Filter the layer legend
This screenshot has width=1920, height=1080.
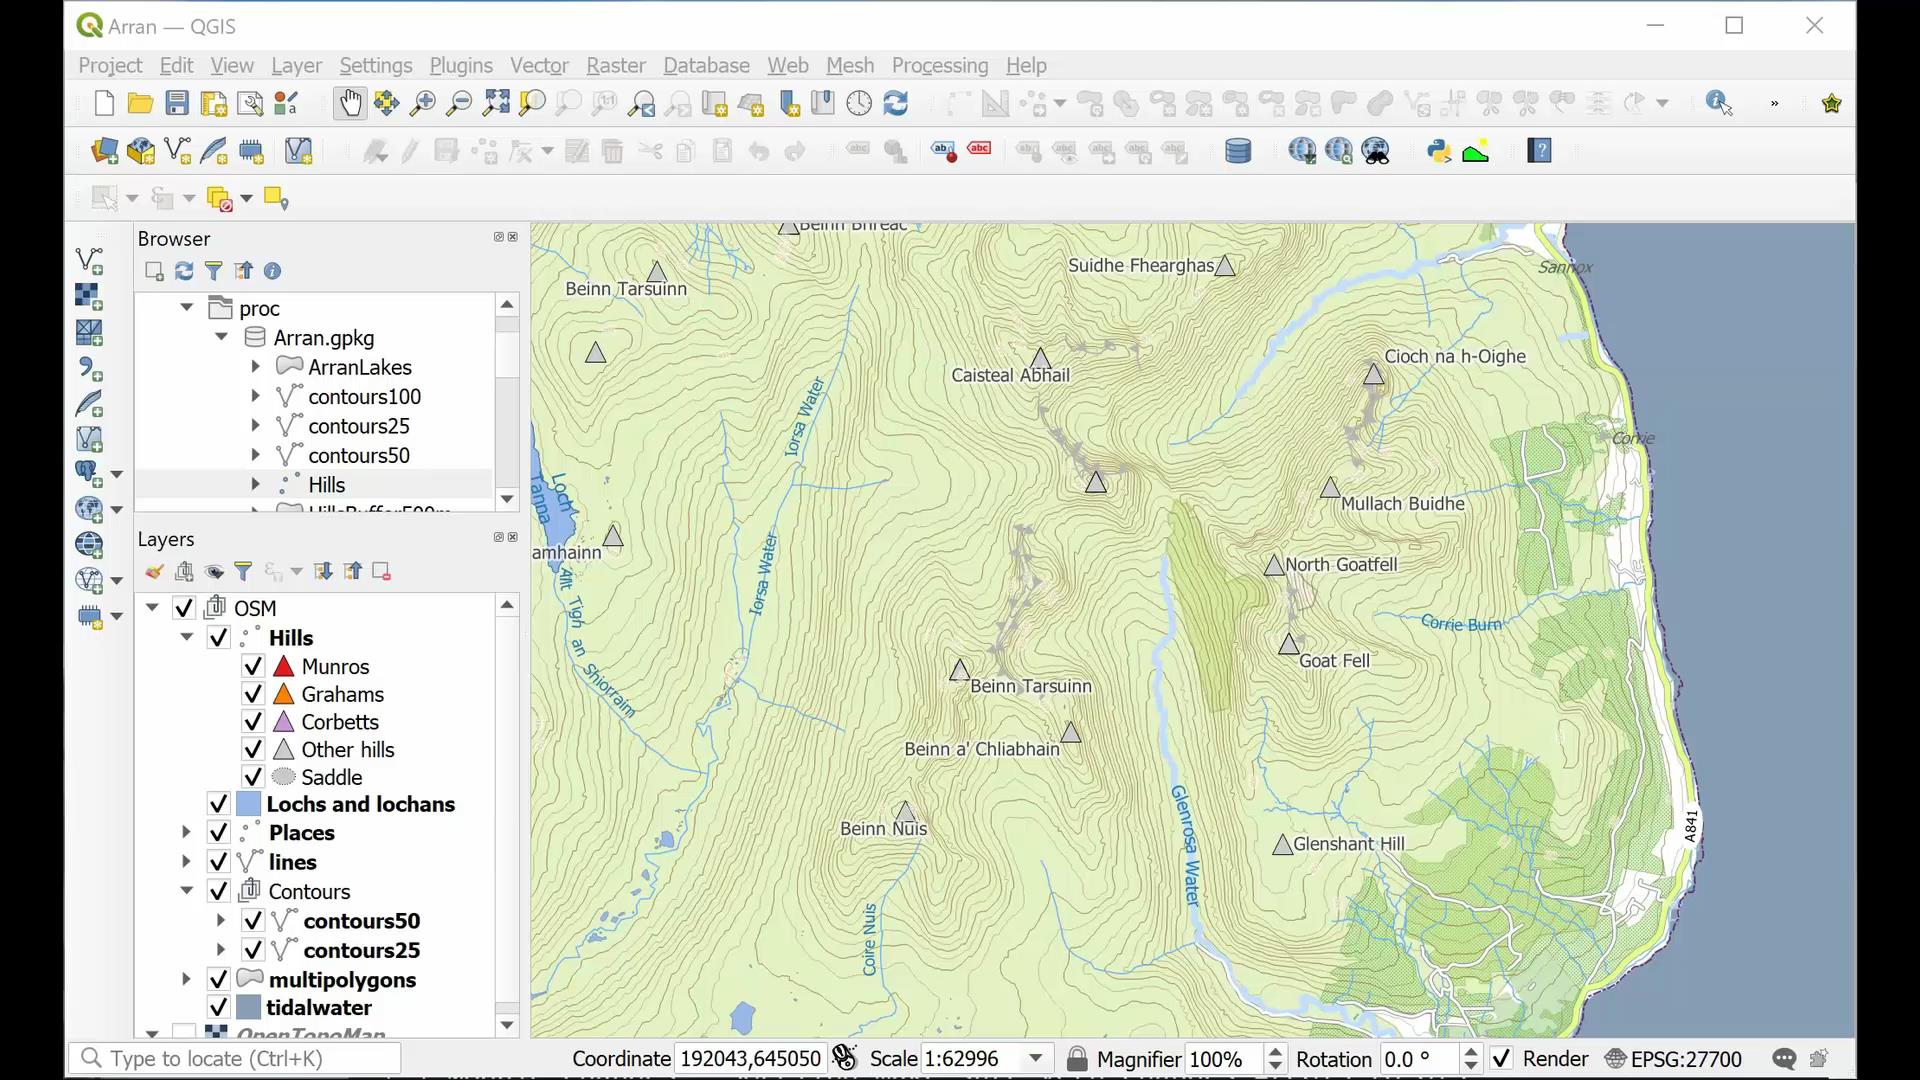[x=243, y=571]
